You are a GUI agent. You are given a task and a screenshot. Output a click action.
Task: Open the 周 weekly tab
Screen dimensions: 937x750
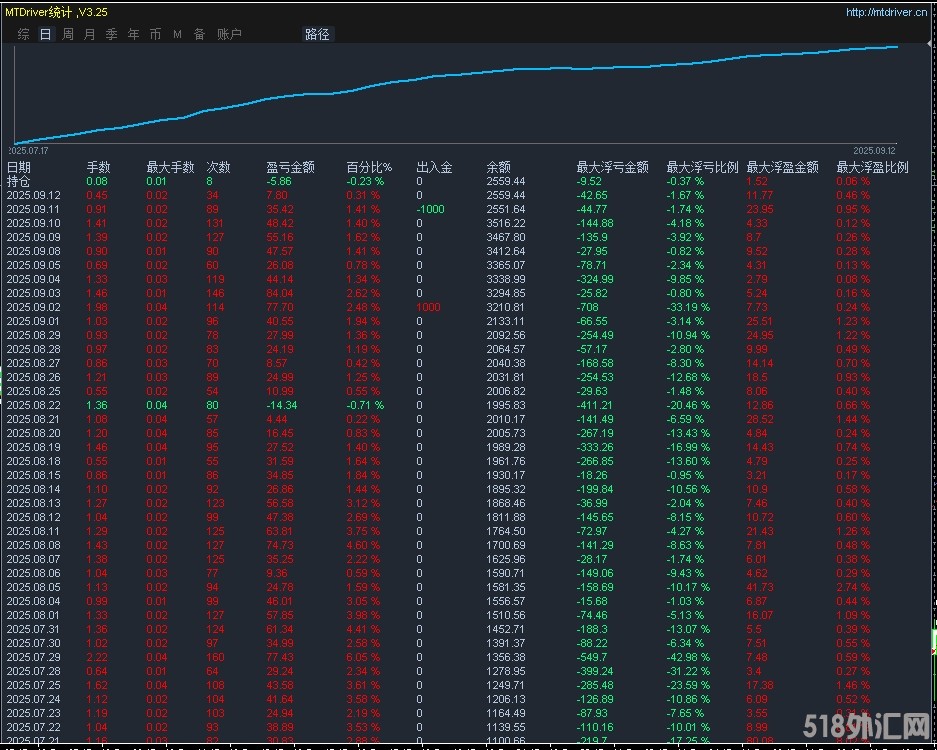tap(68, 34)
